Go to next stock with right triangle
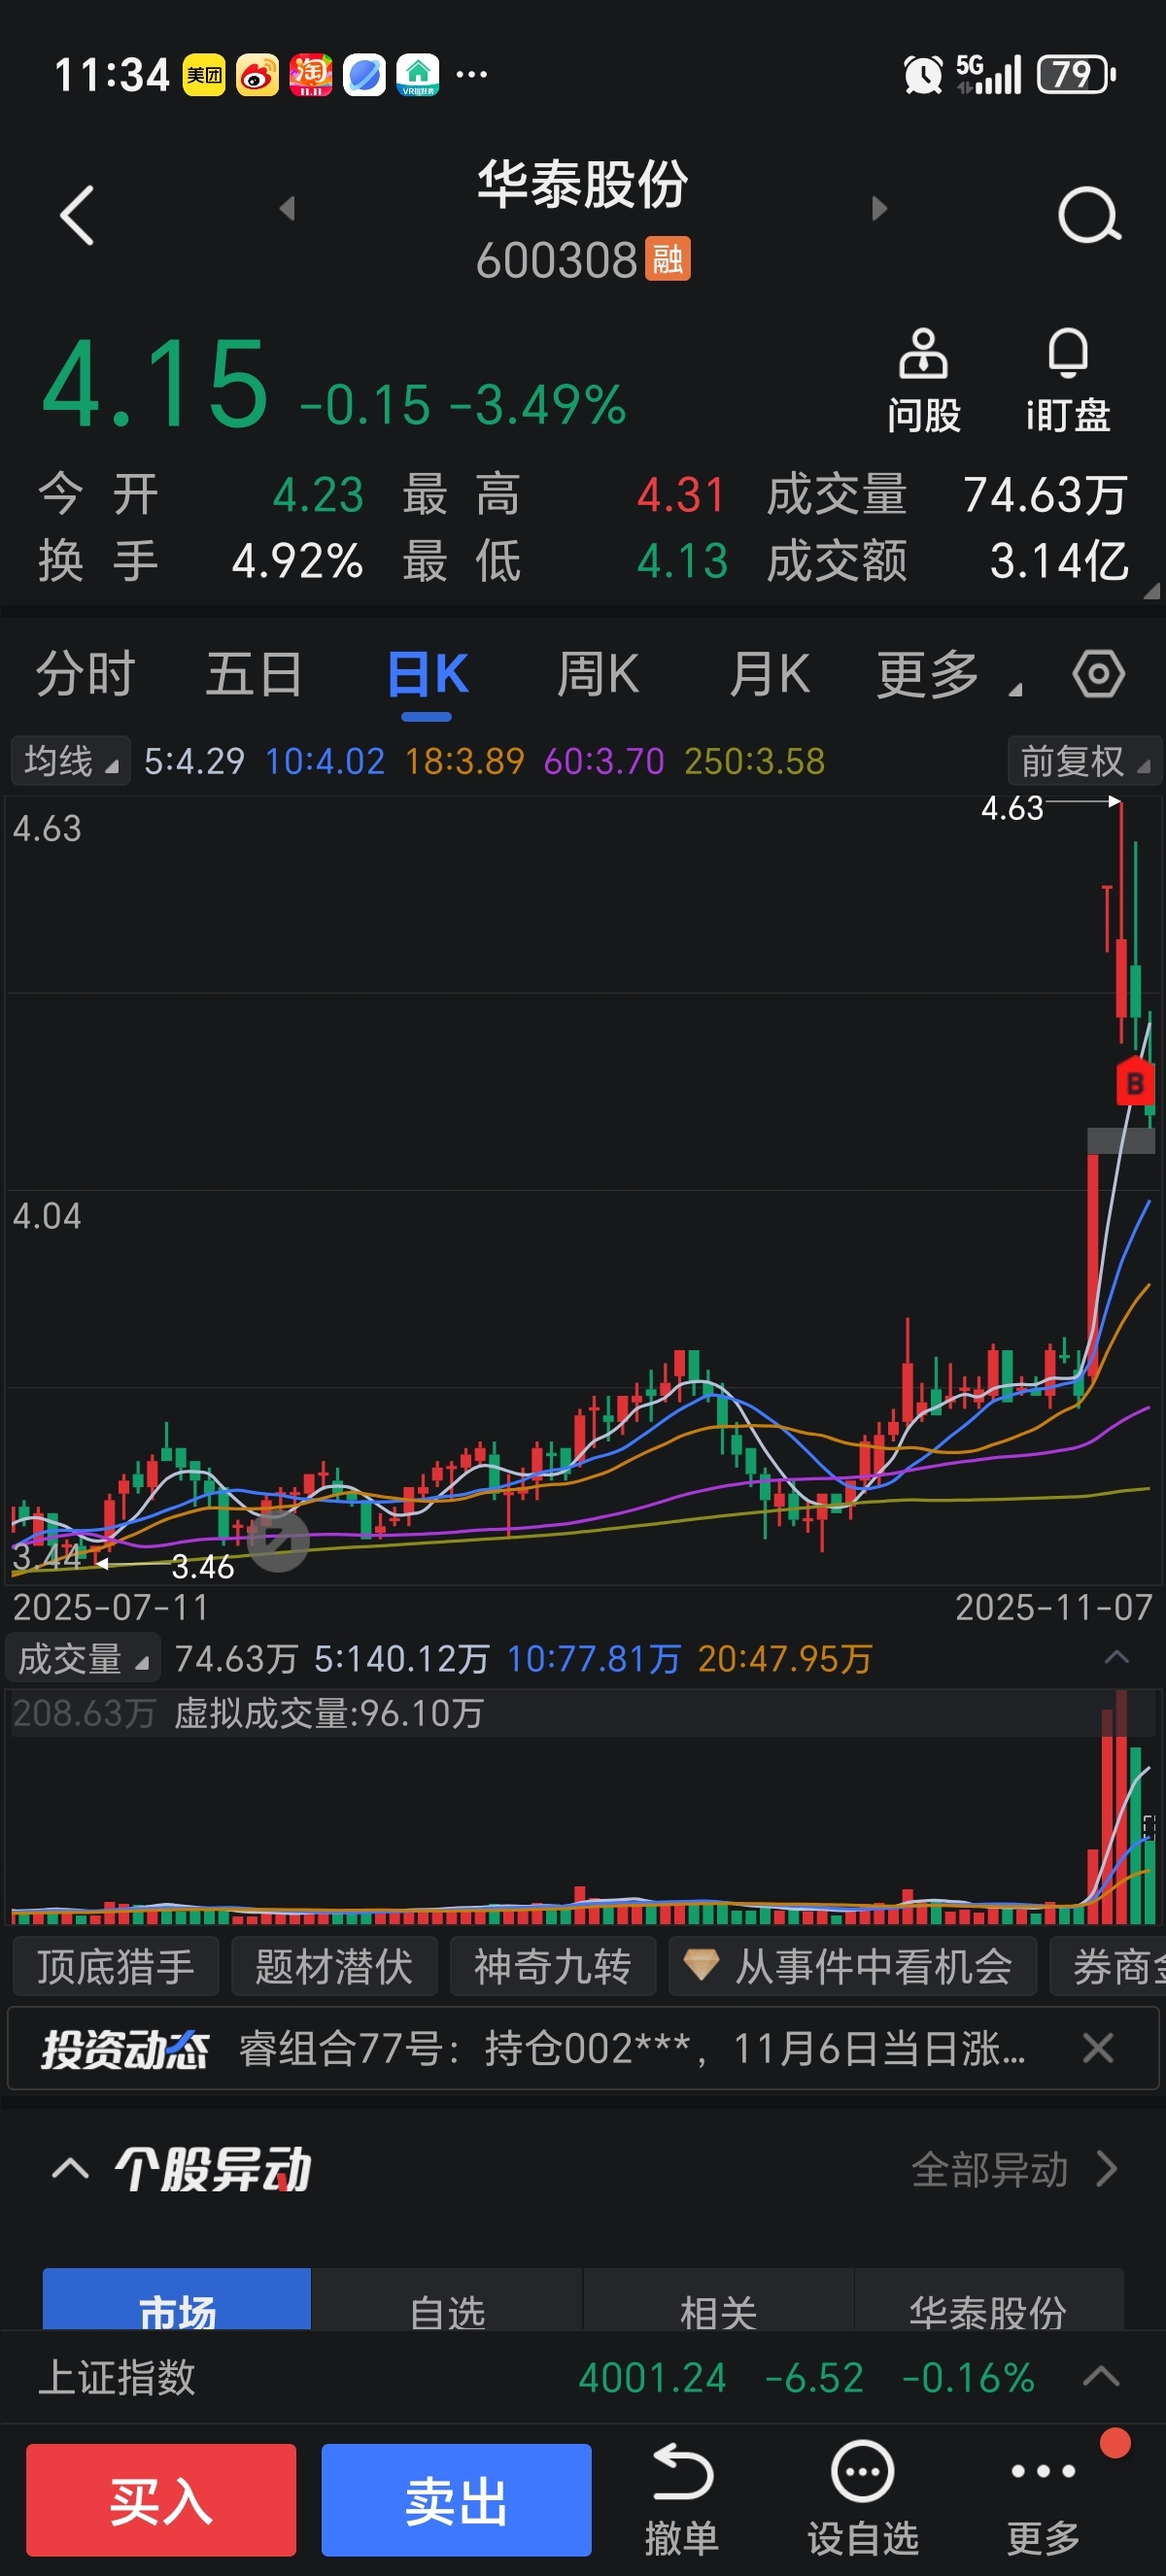The height and width of the screenshot is (2576, 1166). pyautogui.click(x=879, y=208)
